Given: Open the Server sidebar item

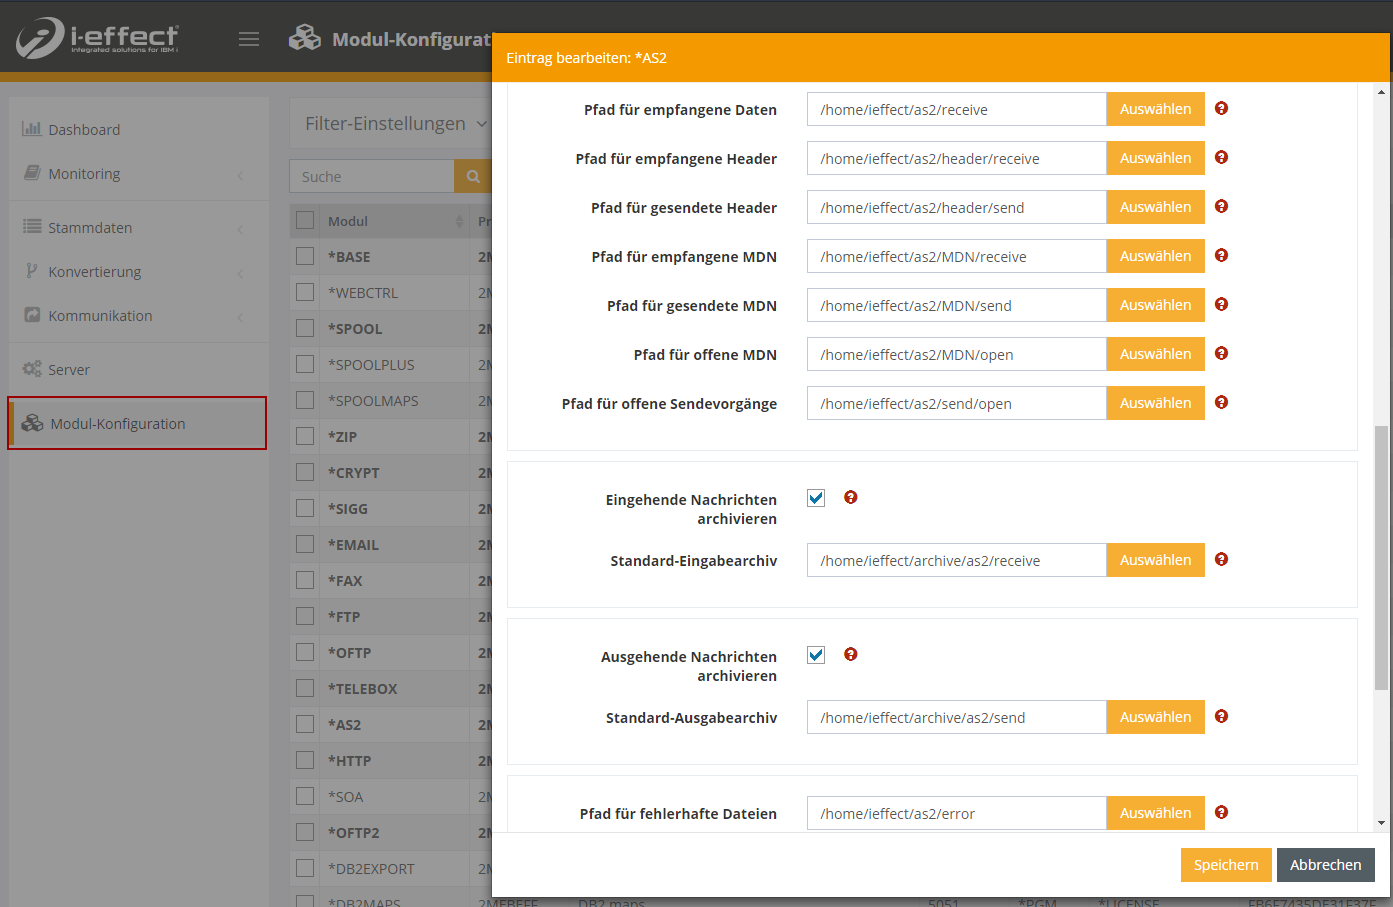Looking at the screenshot, I should point(69,370).
